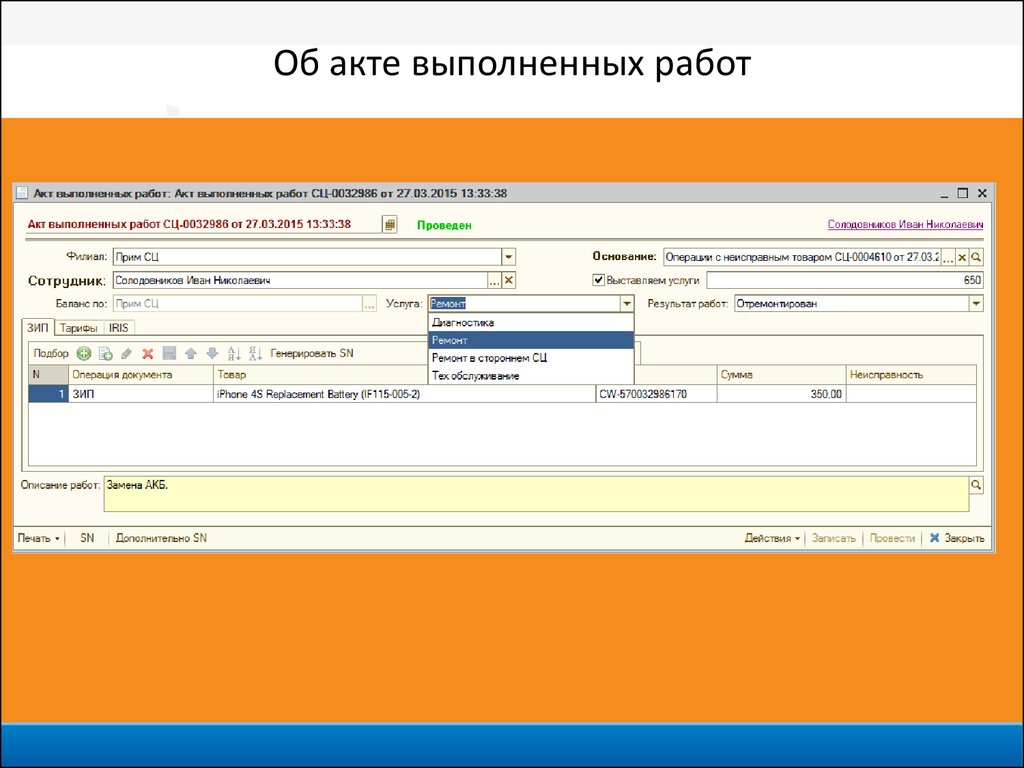Click the iPhone 4S Replacement Battery cell

tap(404, 394)
